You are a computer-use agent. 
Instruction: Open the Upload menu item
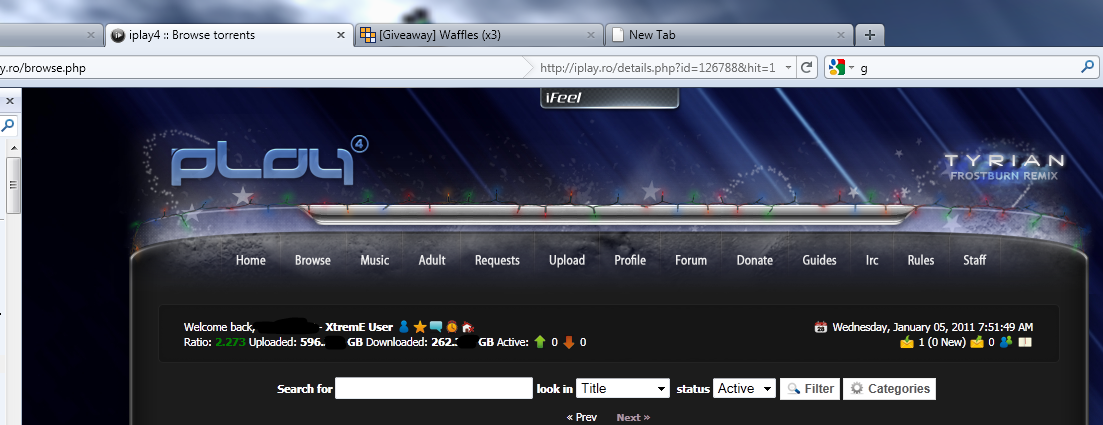(x=567, y=260)
